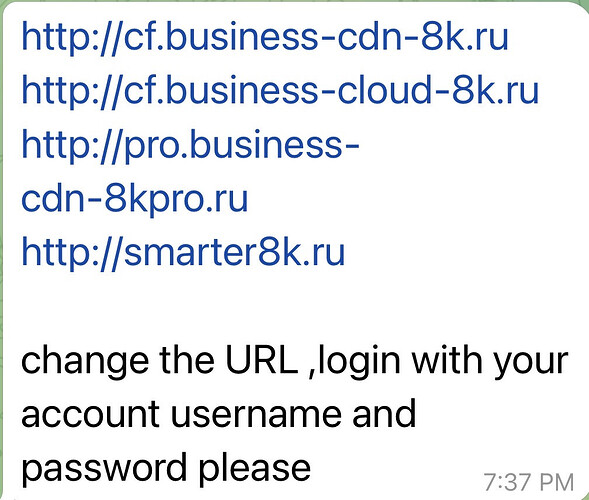Click the word "please" at the message end

point(255,469)
